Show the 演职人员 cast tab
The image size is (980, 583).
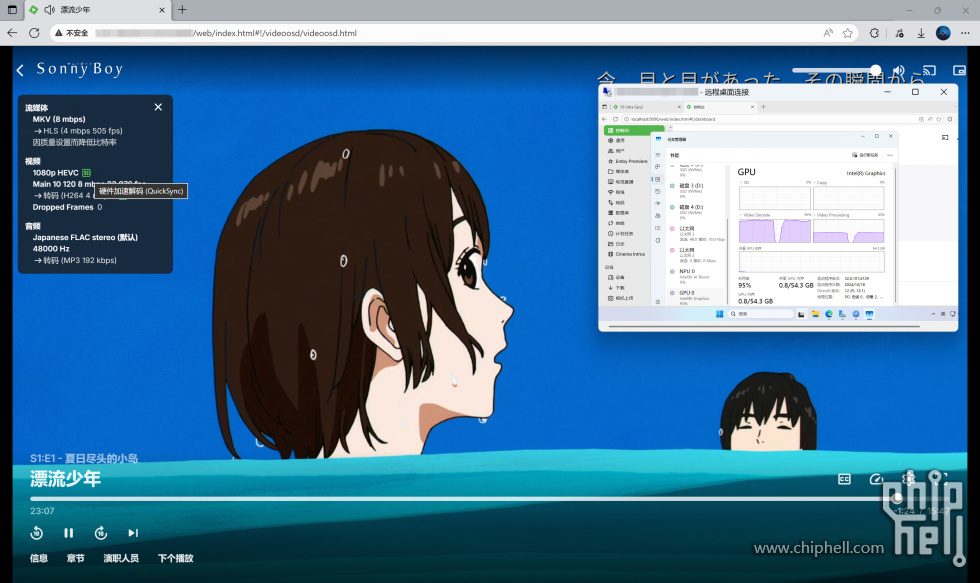(x=121, y=558)
